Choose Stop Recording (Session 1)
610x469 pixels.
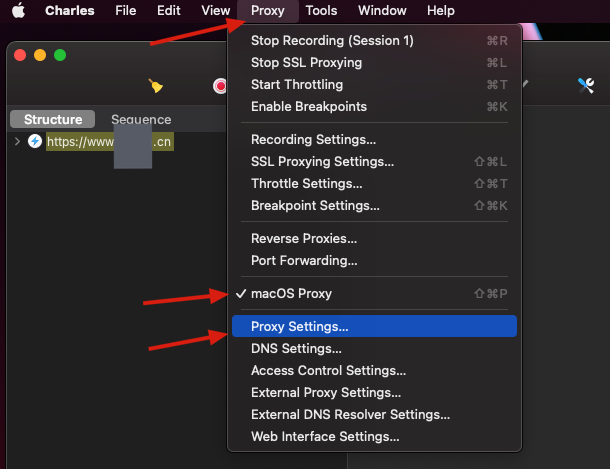[x=374, y=40]
